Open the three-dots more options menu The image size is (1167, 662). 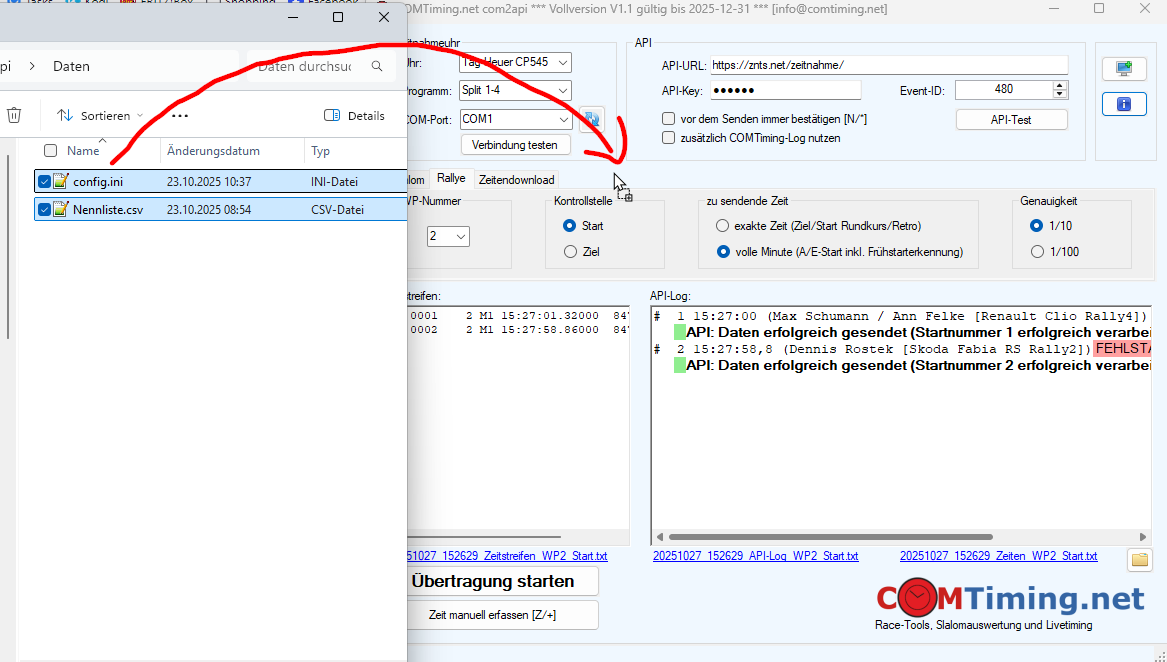(180, 116)
